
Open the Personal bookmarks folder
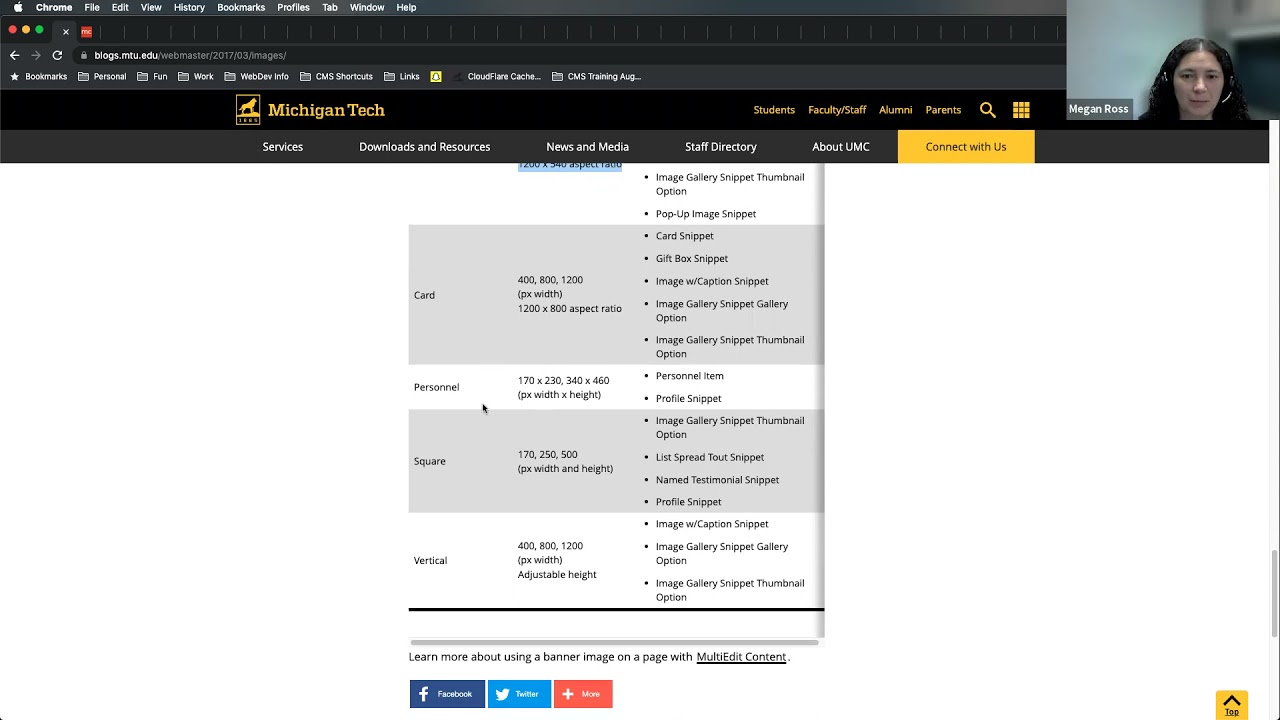[x=102, y=76]
